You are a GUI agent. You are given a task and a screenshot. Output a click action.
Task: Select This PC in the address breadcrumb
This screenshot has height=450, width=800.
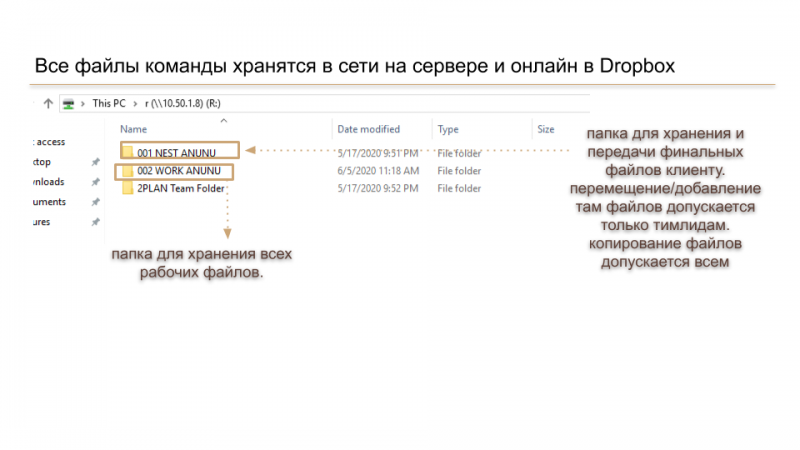pos(108,103)
